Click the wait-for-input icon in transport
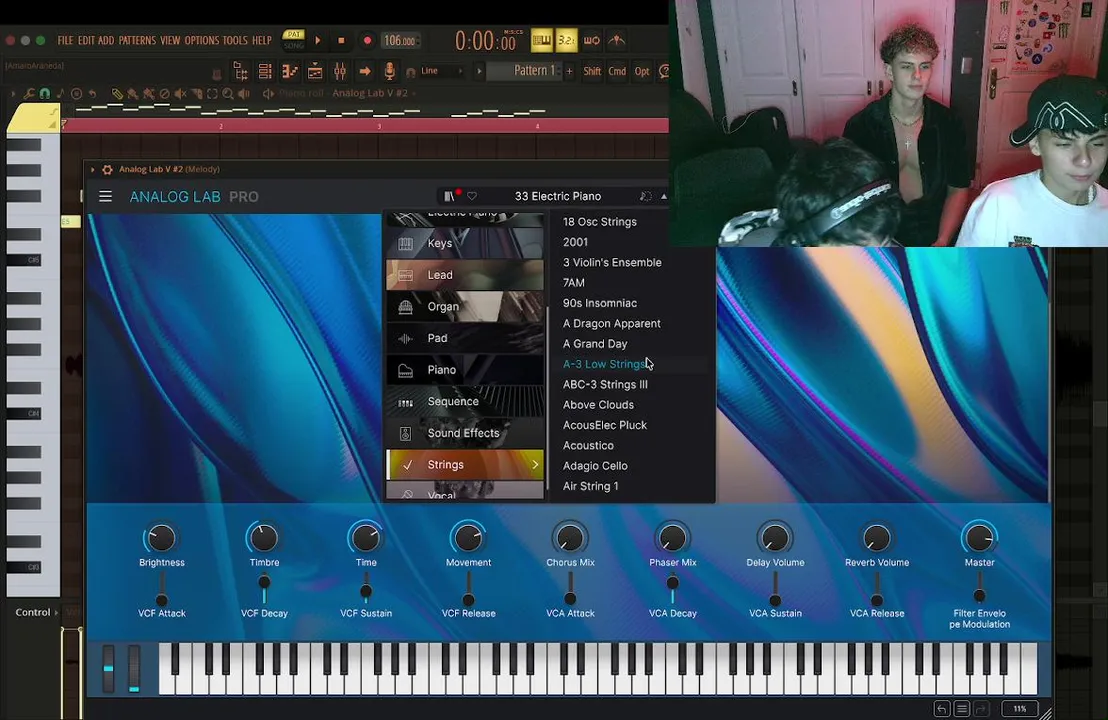The image size is (1108, 720). click(x=591, y=41)
